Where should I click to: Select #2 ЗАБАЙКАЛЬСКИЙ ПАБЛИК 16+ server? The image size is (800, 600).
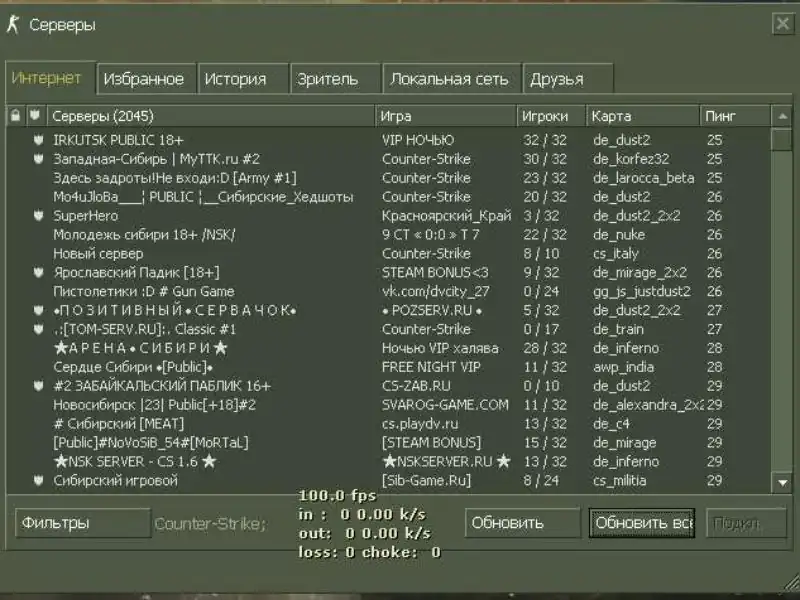(x=388, y=386)
